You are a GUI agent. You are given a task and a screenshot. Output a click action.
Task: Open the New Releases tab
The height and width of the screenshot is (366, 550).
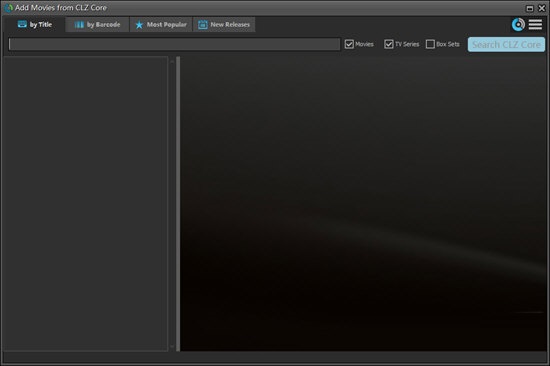pos(224,25)
